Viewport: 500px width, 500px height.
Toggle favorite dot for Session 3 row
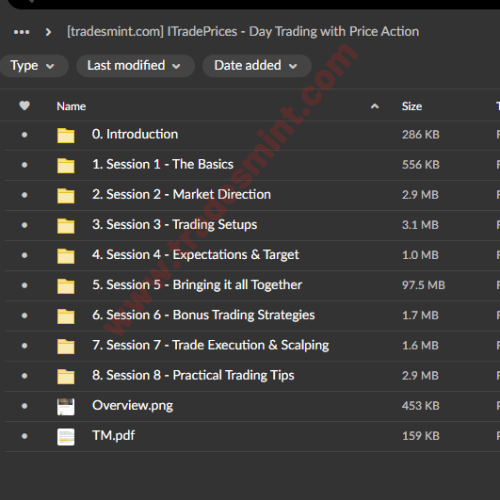tap(24, 225)
